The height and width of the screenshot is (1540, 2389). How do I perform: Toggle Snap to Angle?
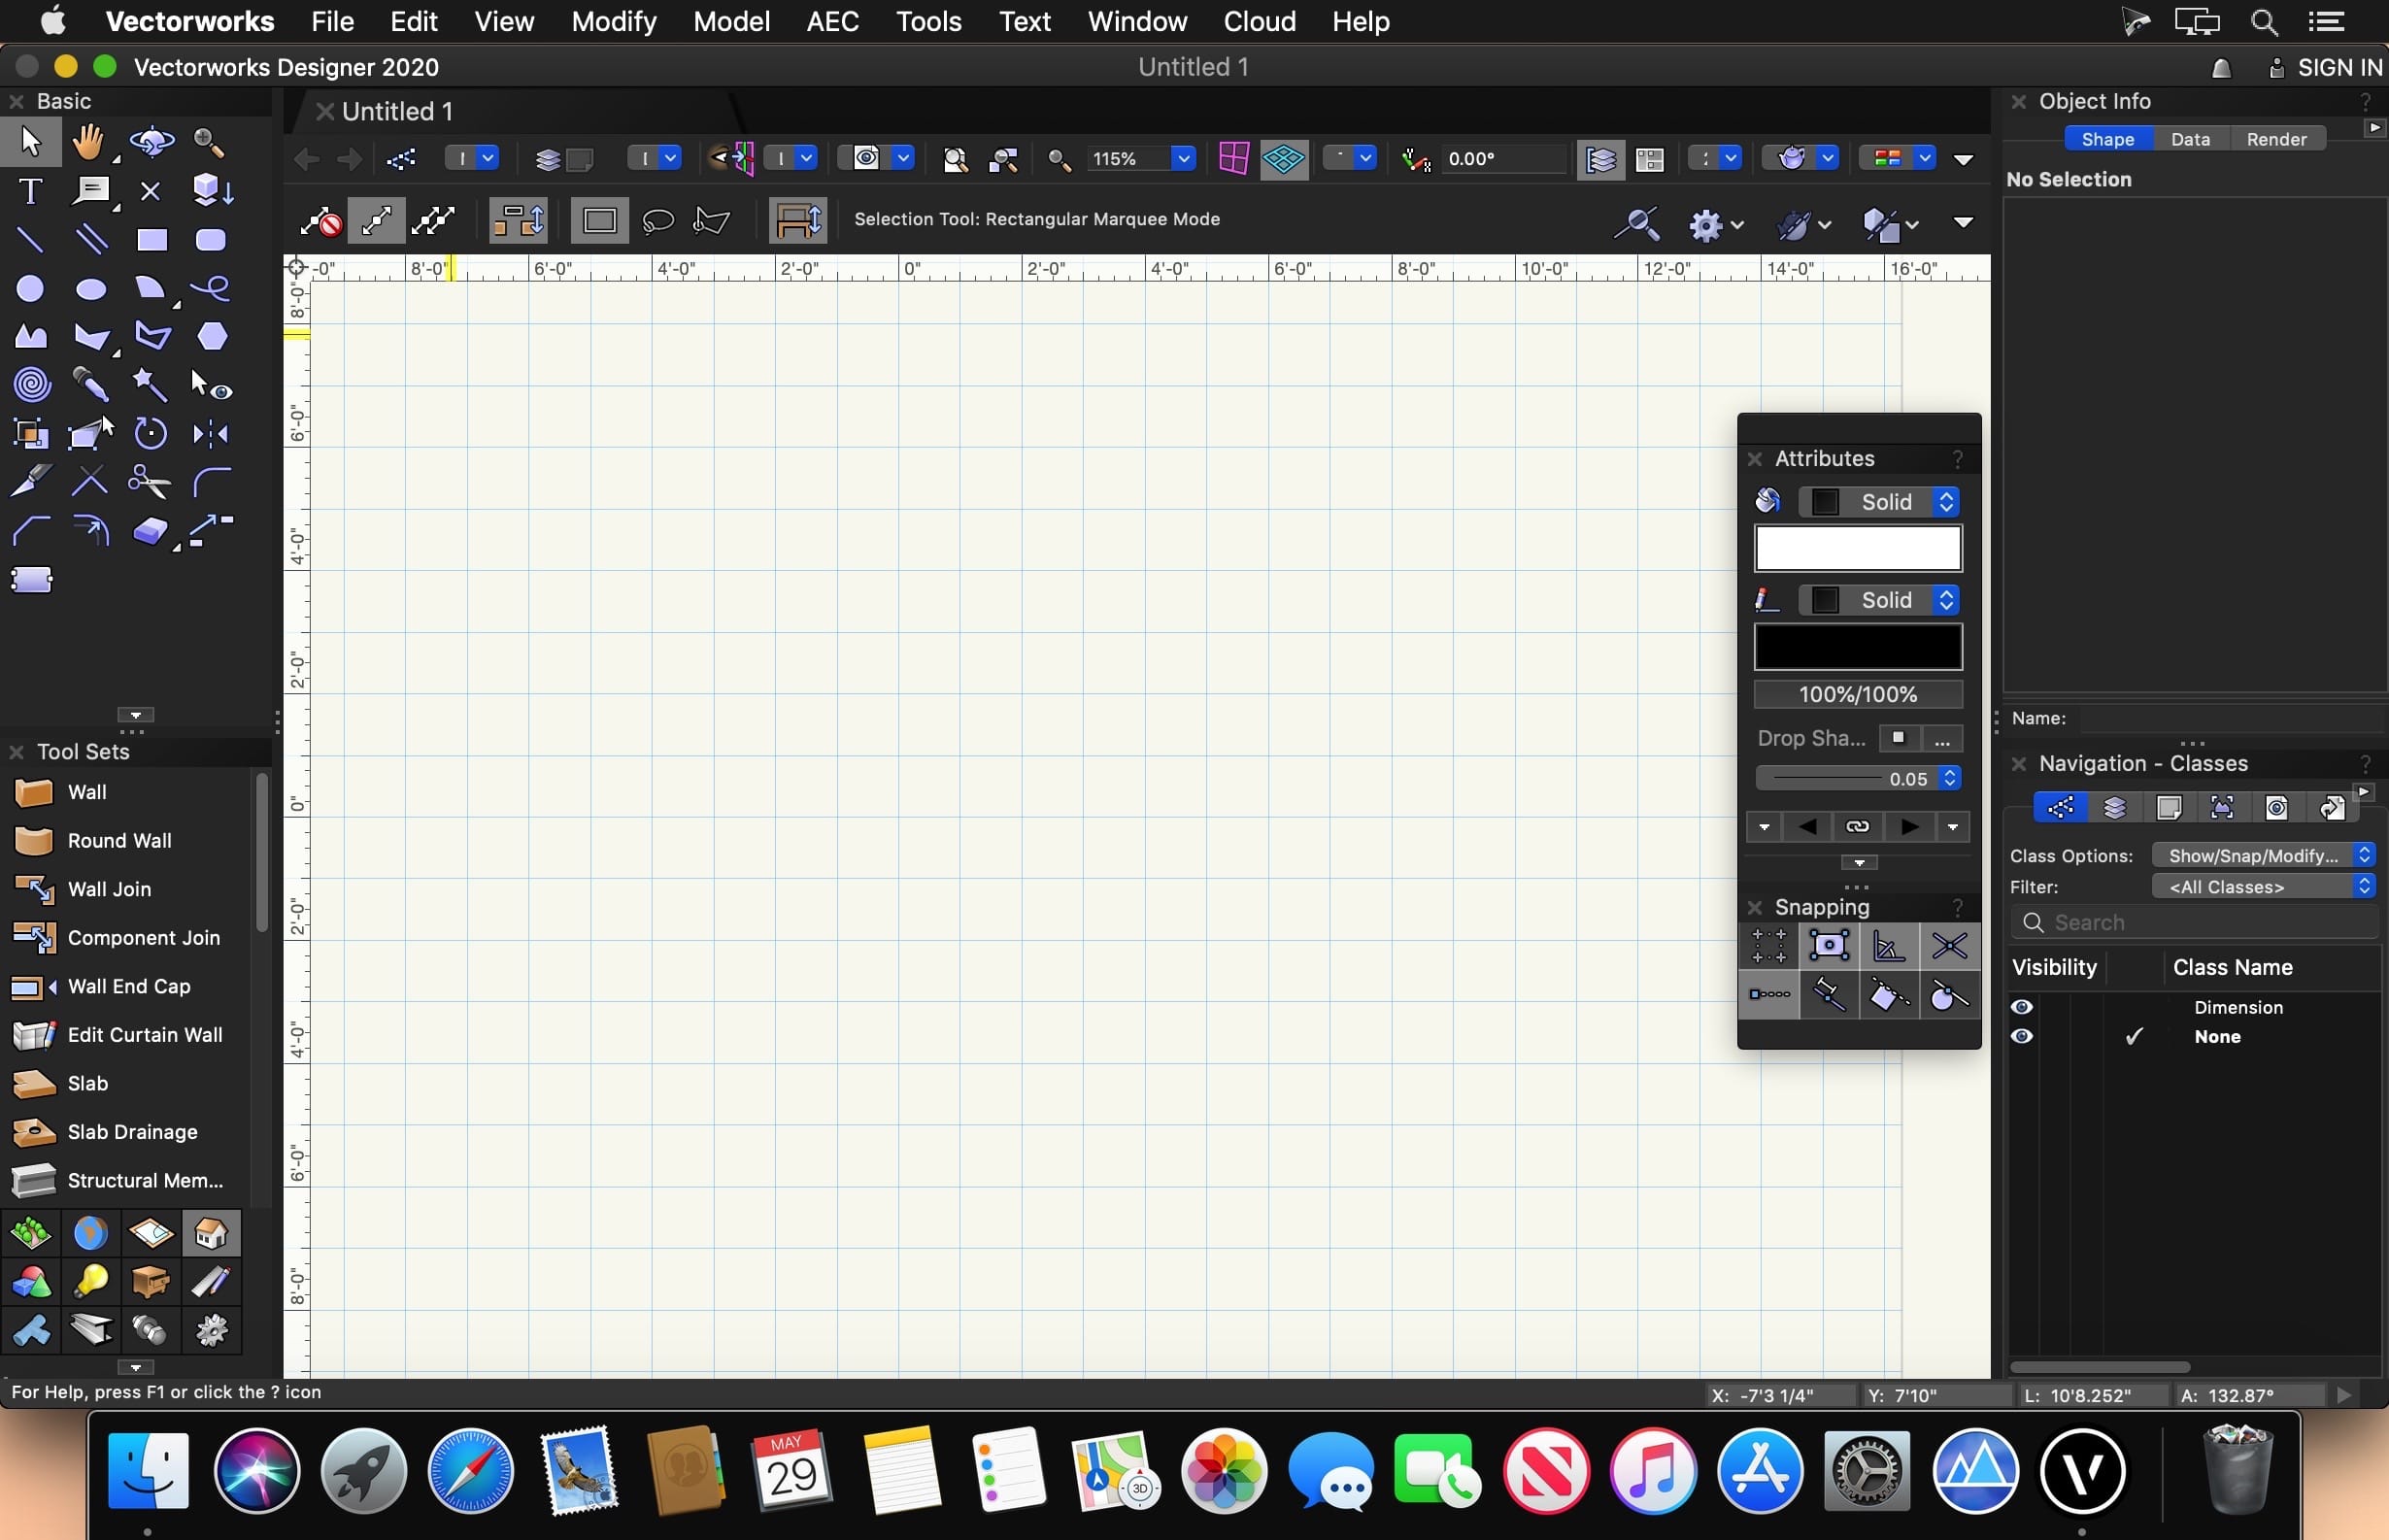[x=1889, y=946]
